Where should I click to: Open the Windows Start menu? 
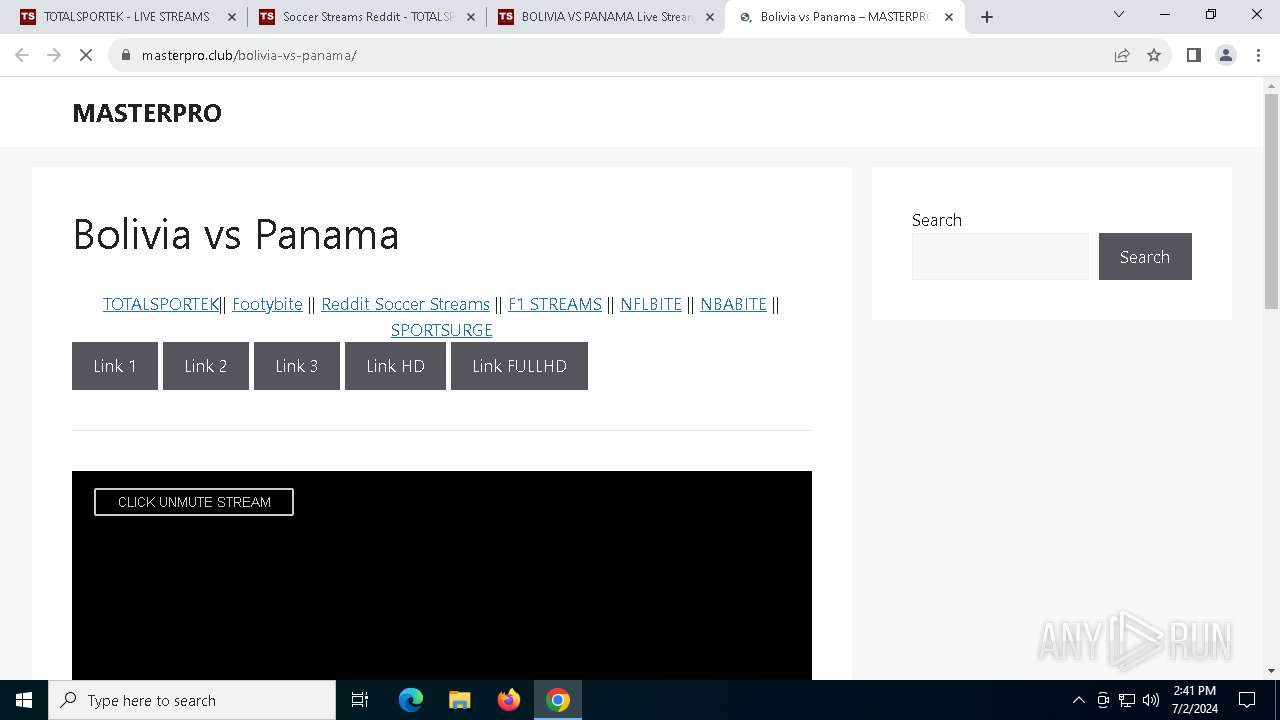[24, 700]
